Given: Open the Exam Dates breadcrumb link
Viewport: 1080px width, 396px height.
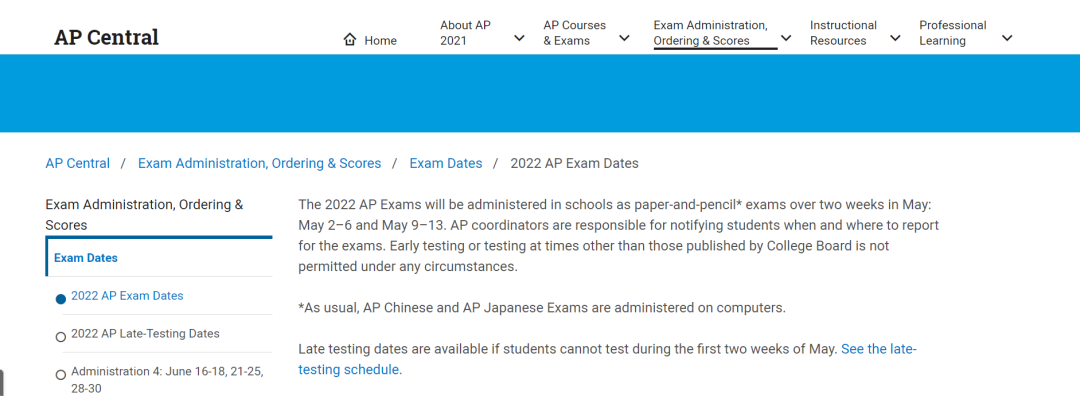Looking at the screenshot, I should 446,163.
